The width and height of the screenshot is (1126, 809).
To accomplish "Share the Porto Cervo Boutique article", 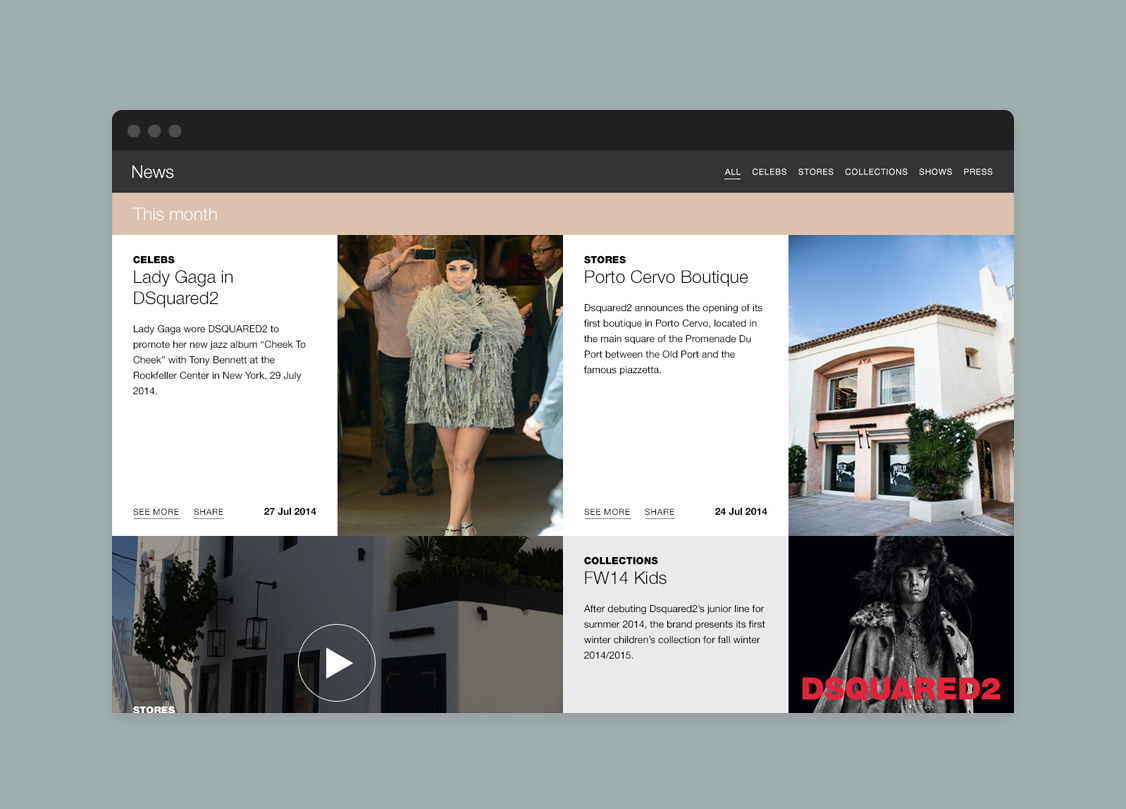I will [x=659, y=512].
